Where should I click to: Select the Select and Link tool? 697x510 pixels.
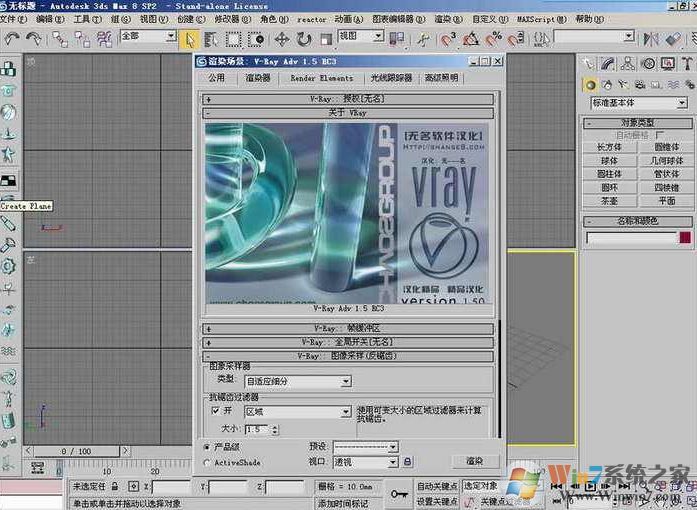tap(60, 39)
